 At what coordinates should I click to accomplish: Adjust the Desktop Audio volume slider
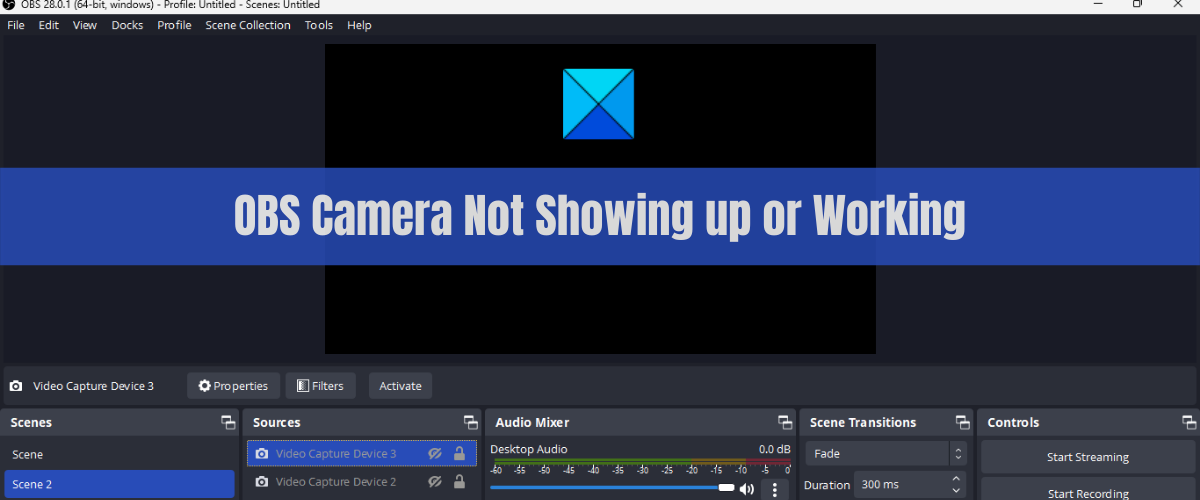coord(612,488)
